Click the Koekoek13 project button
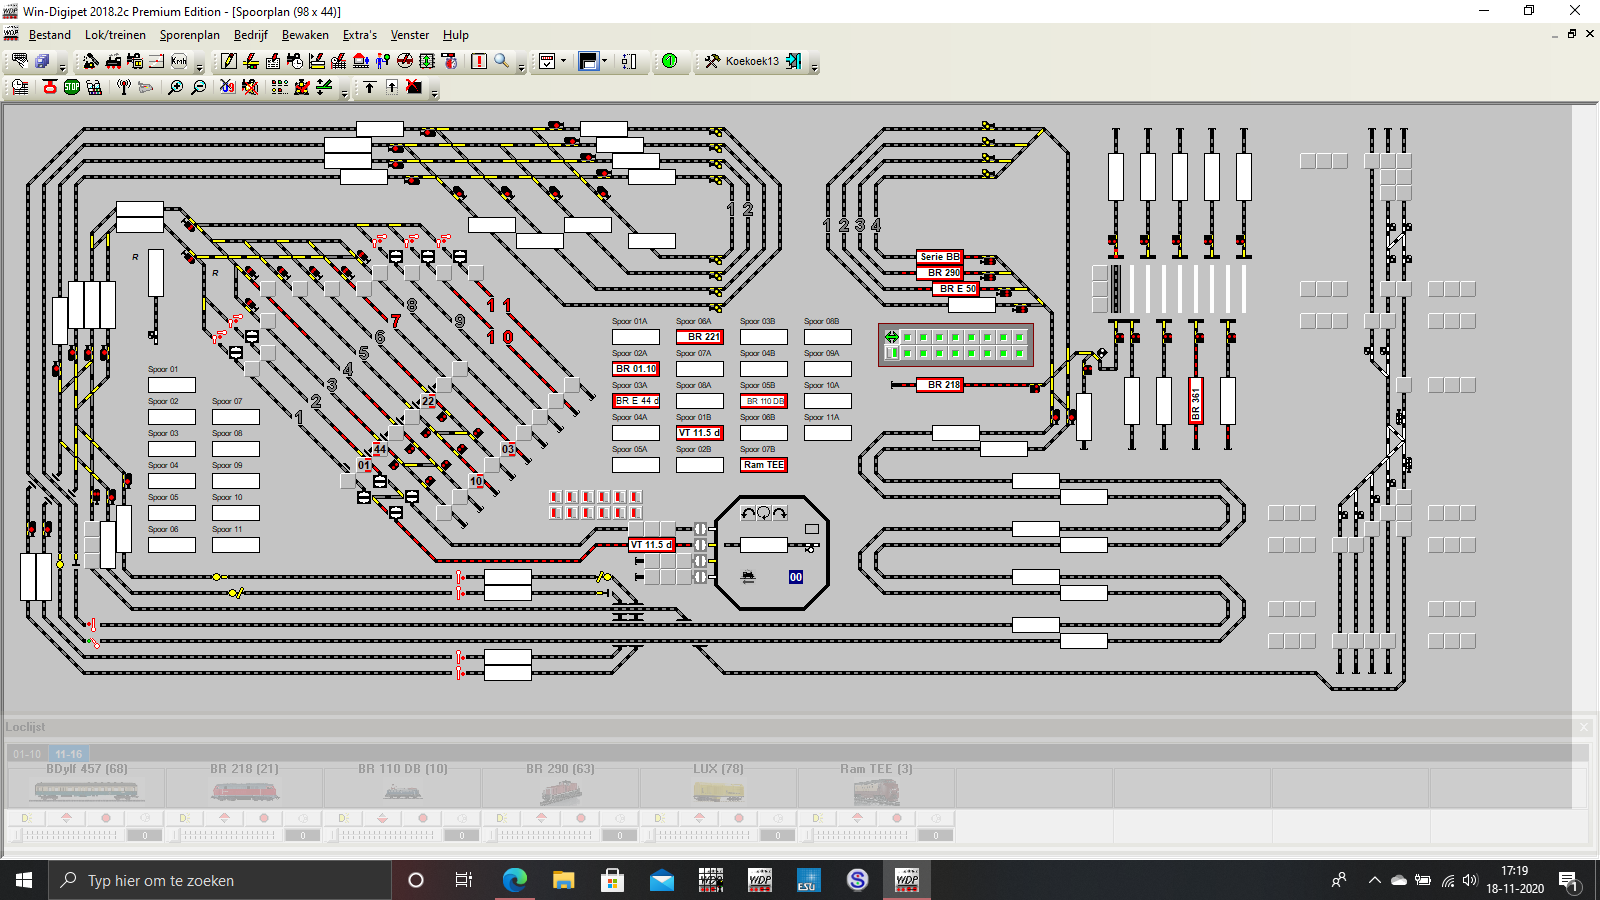The width and height of the screenshot is (1600, 900). coord(752,61)
